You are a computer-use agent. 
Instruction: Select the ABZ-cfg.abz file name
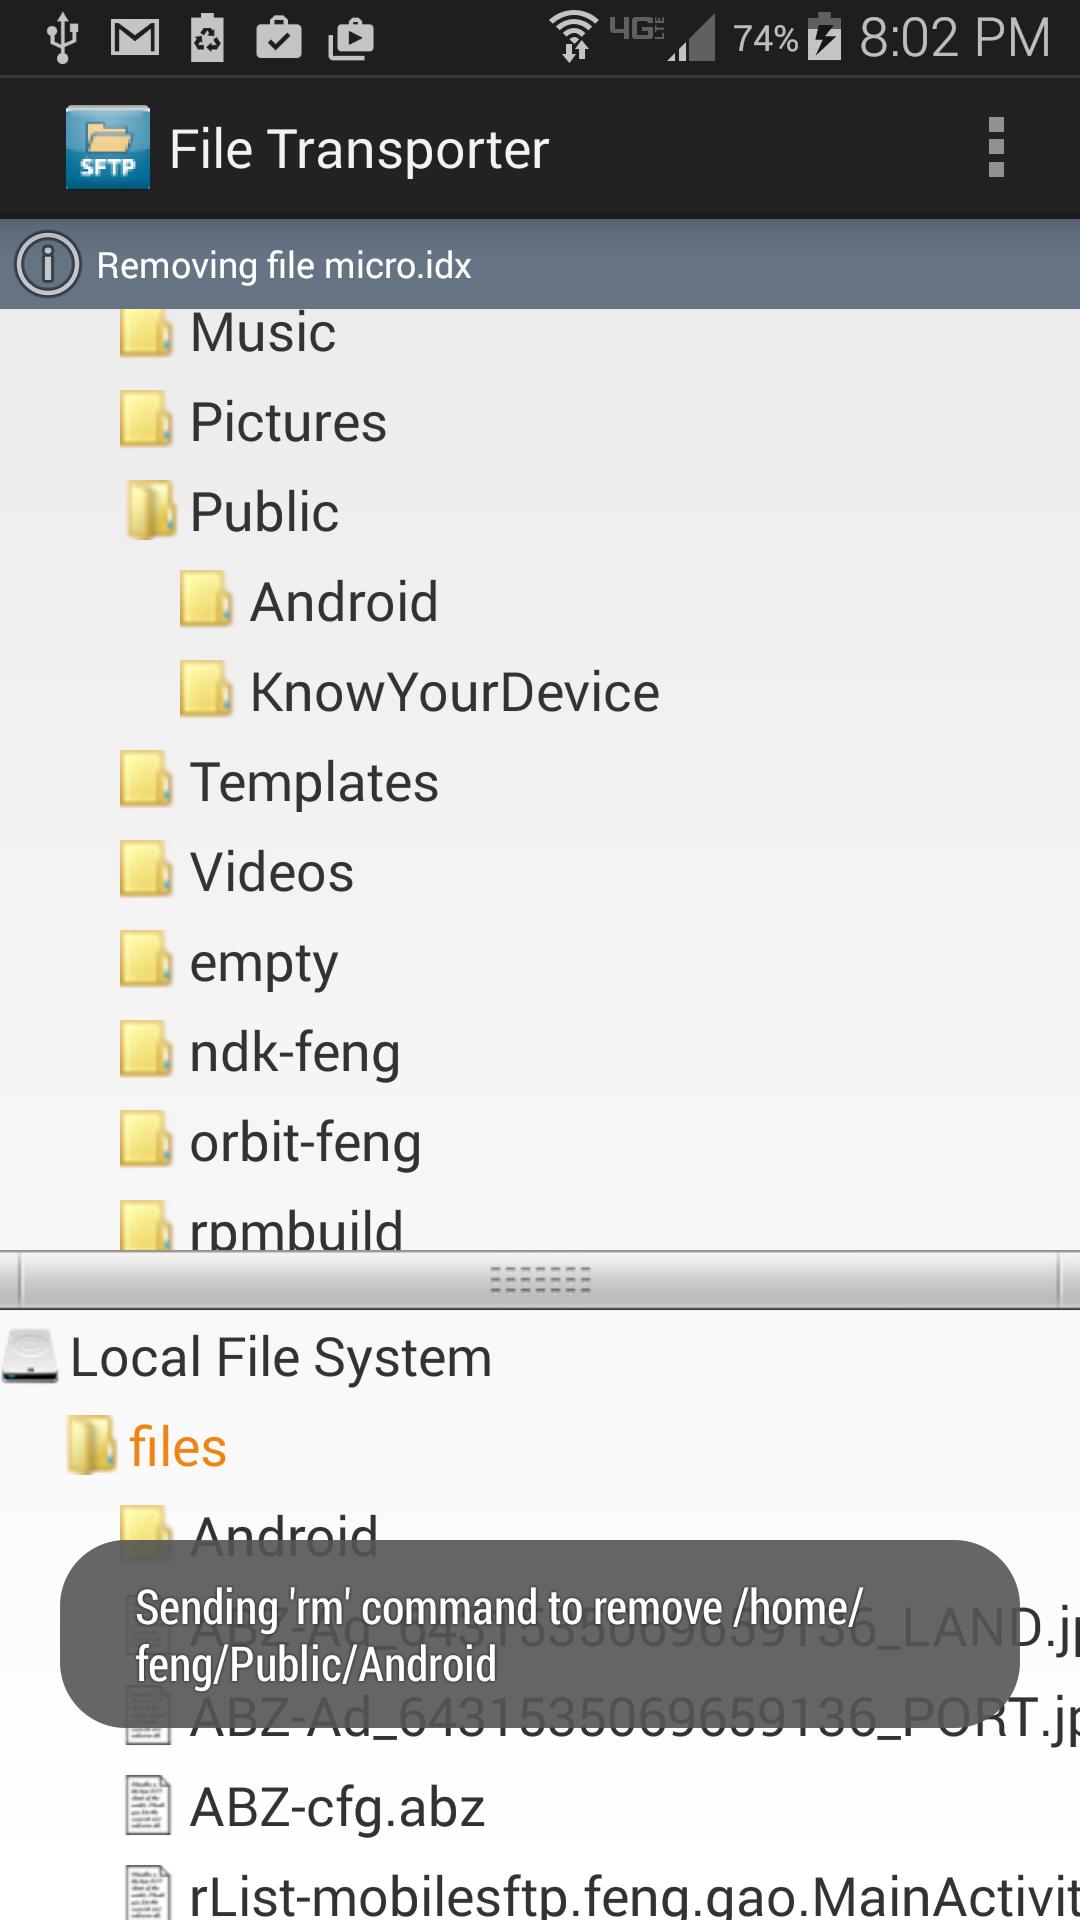pos(337,1808)
